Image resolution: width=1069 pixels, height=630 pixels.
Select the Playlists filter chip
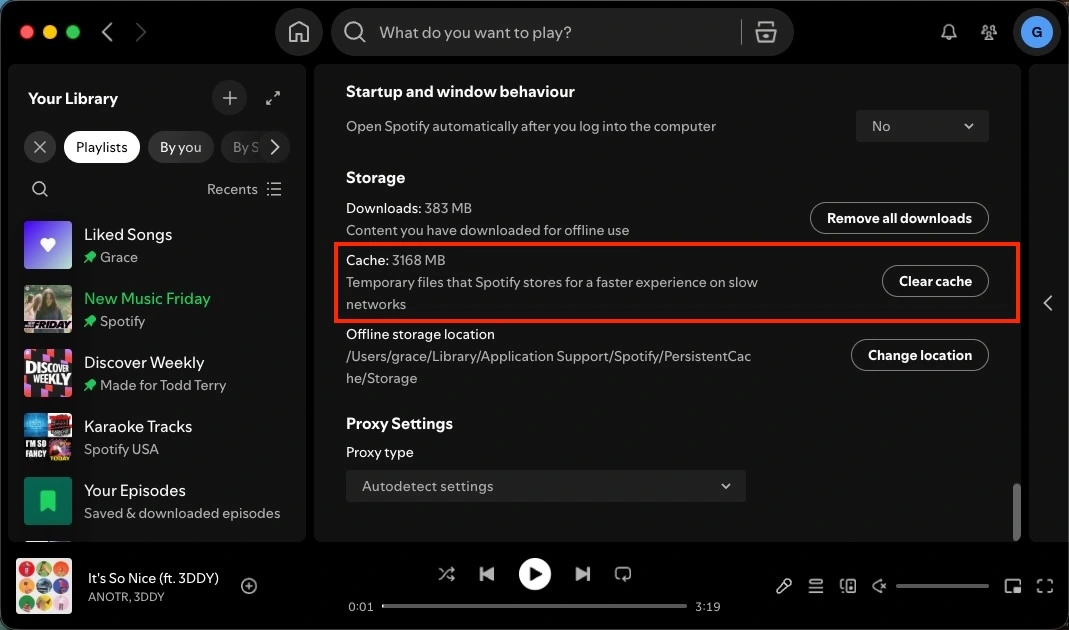[x=102, y=147]
